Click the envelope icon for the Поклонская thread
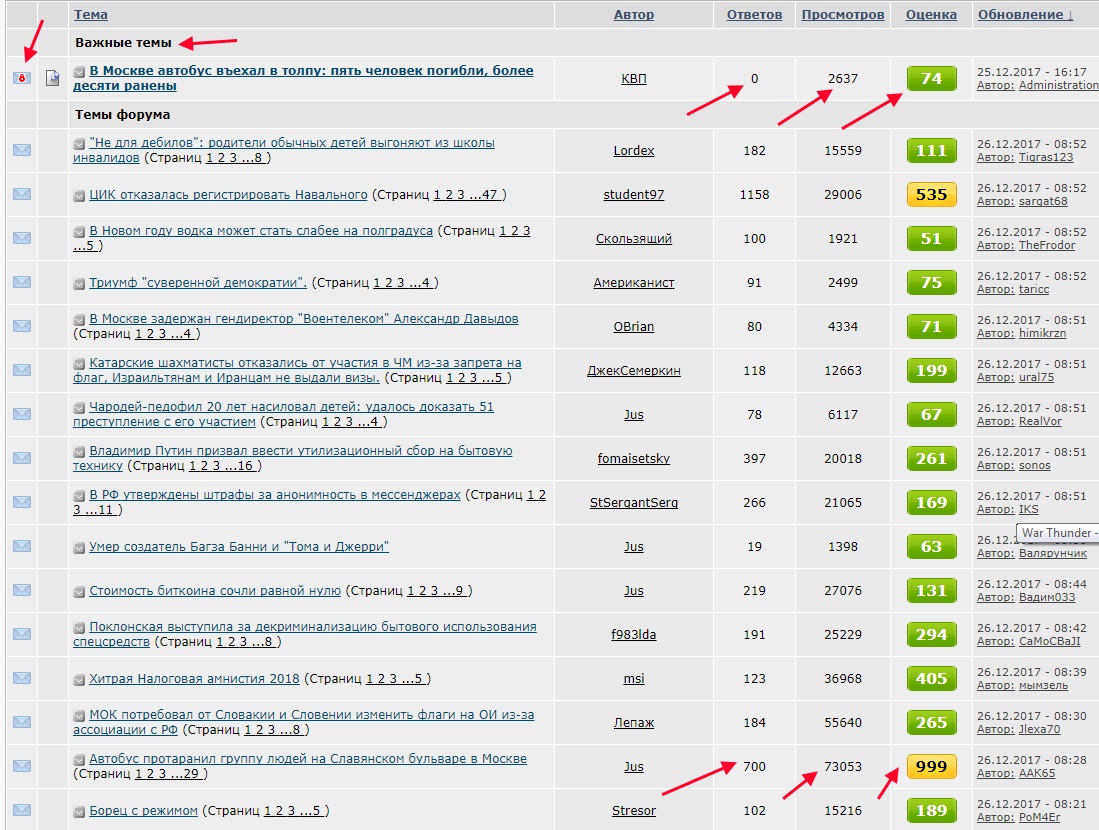The image size is (1099, 830). [x=22, y=634]
